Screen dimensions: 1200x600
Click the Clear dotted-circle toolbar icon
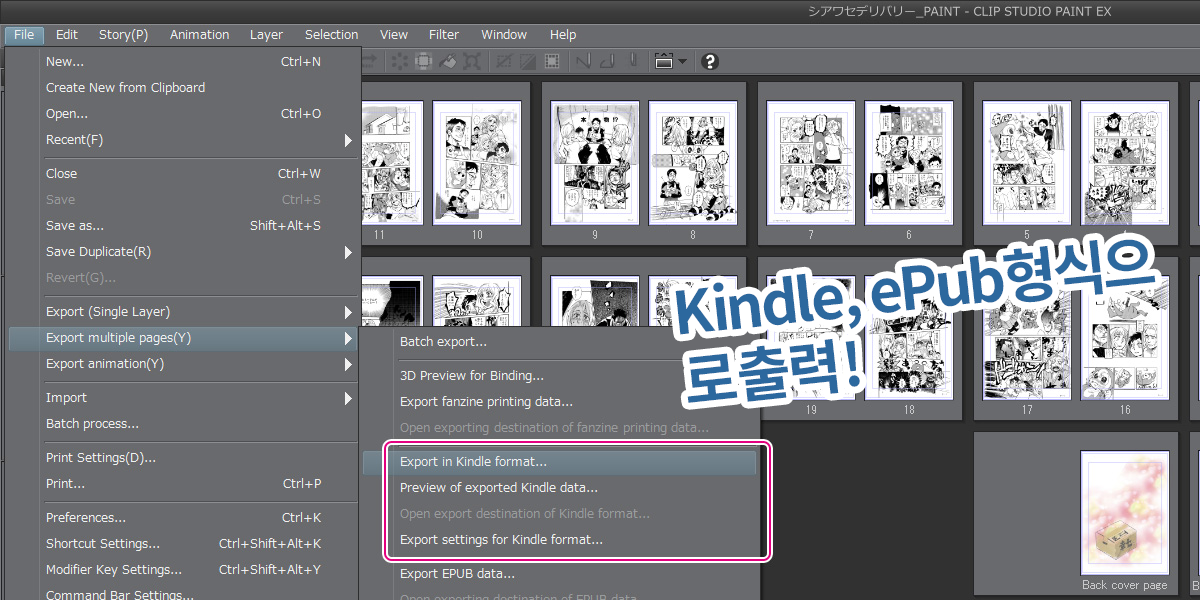[399, 61]
